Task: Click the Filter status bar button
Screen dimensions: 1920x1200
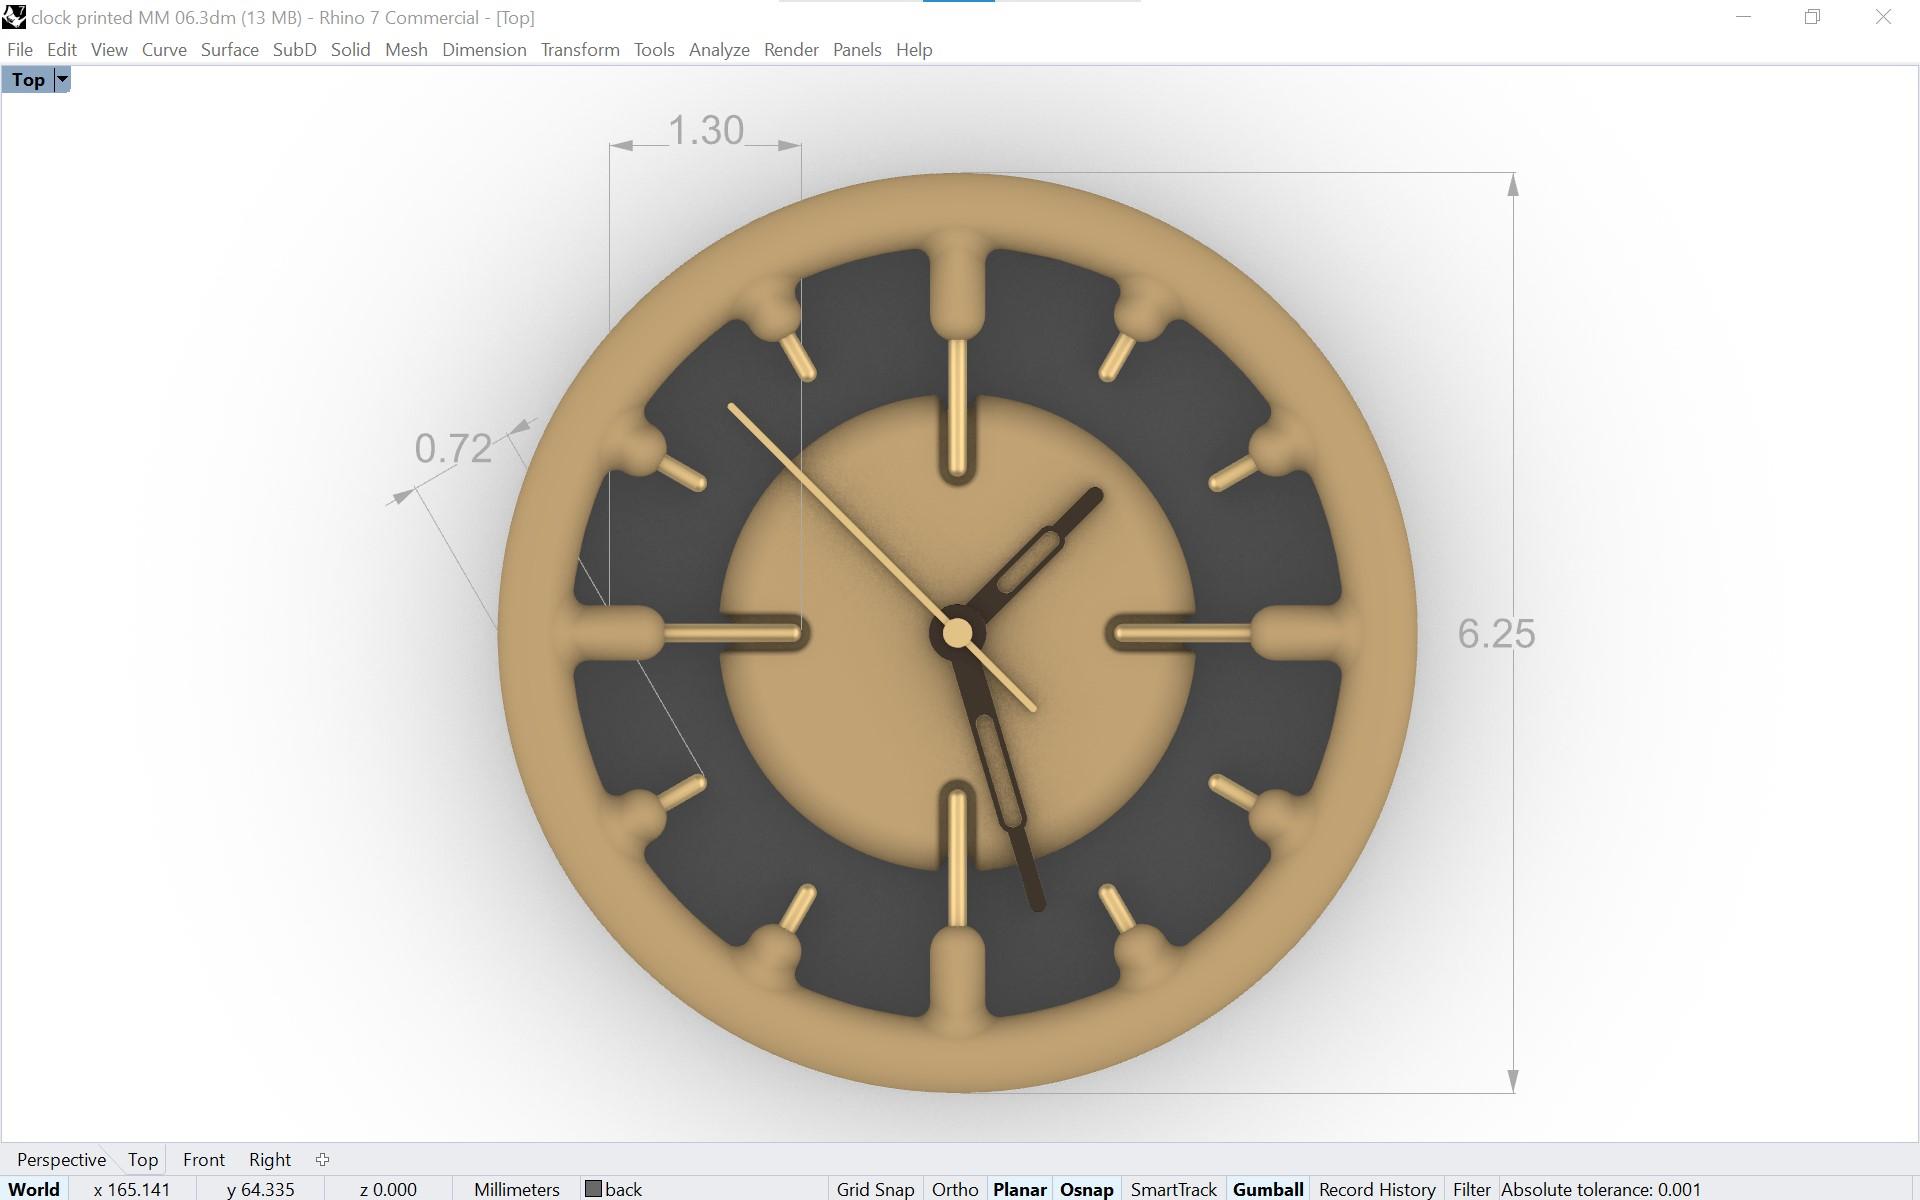Action: coord(1471,1189)
